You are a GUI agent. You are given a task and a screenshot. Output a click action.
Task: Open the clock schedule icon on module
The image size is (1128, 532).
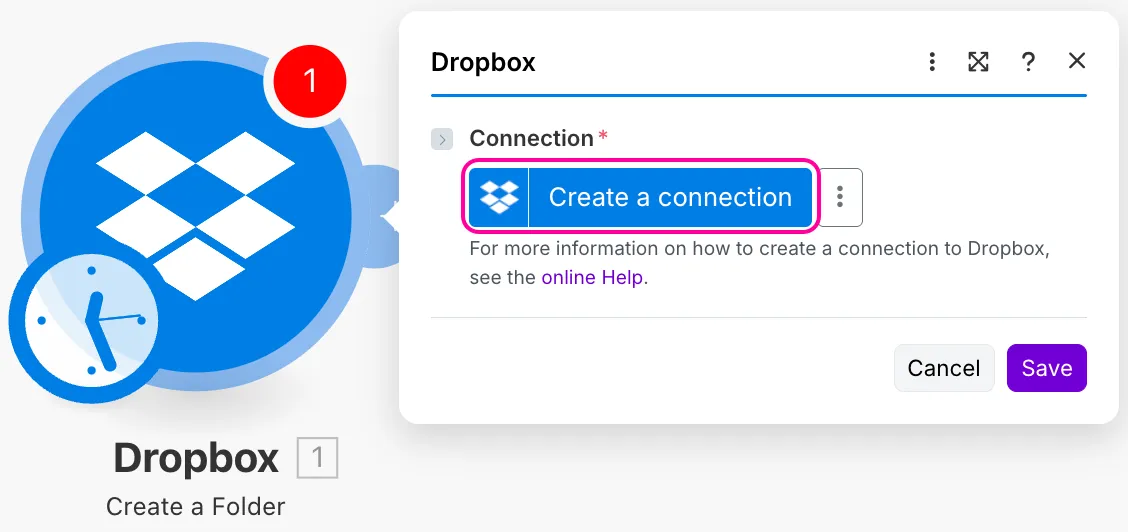[x=91, y=320]
